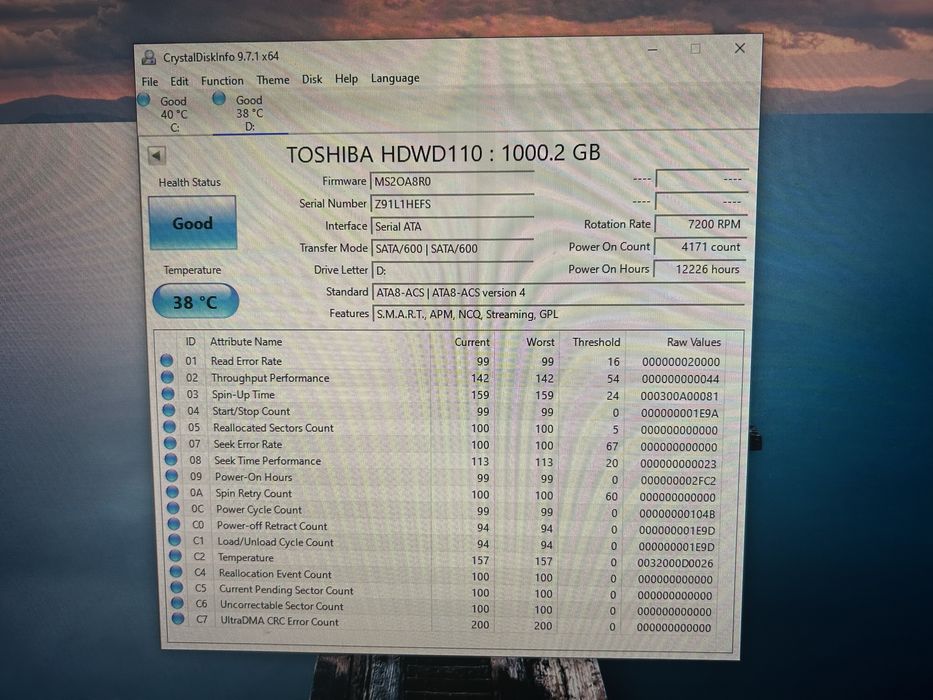Click the status orb for Power-off Retract Count
This screenshot has height=700, width=933.
pos(174,524)
